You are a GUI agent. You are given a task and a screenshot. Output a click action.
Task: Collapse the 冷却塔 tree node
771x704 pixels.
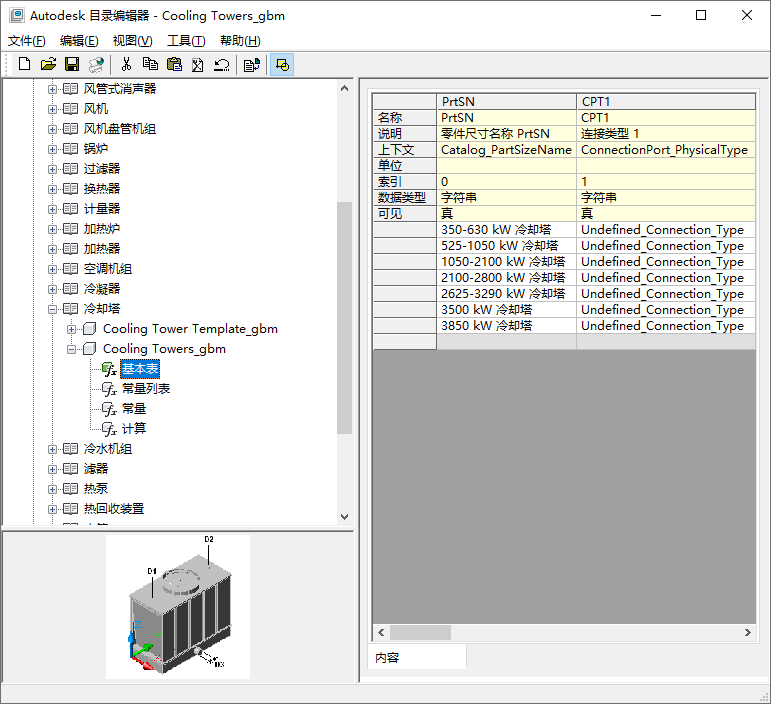52,309
